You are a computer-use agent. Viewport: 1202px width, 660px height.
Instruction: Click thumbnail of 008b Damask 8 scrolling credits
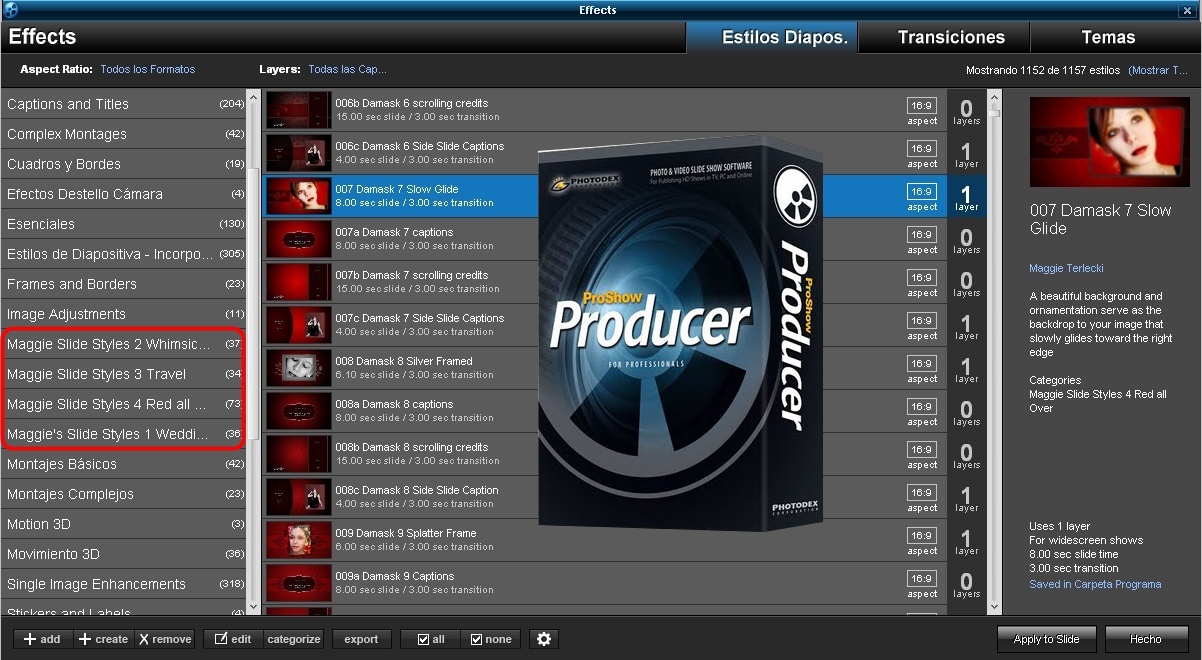pos(298,454)
